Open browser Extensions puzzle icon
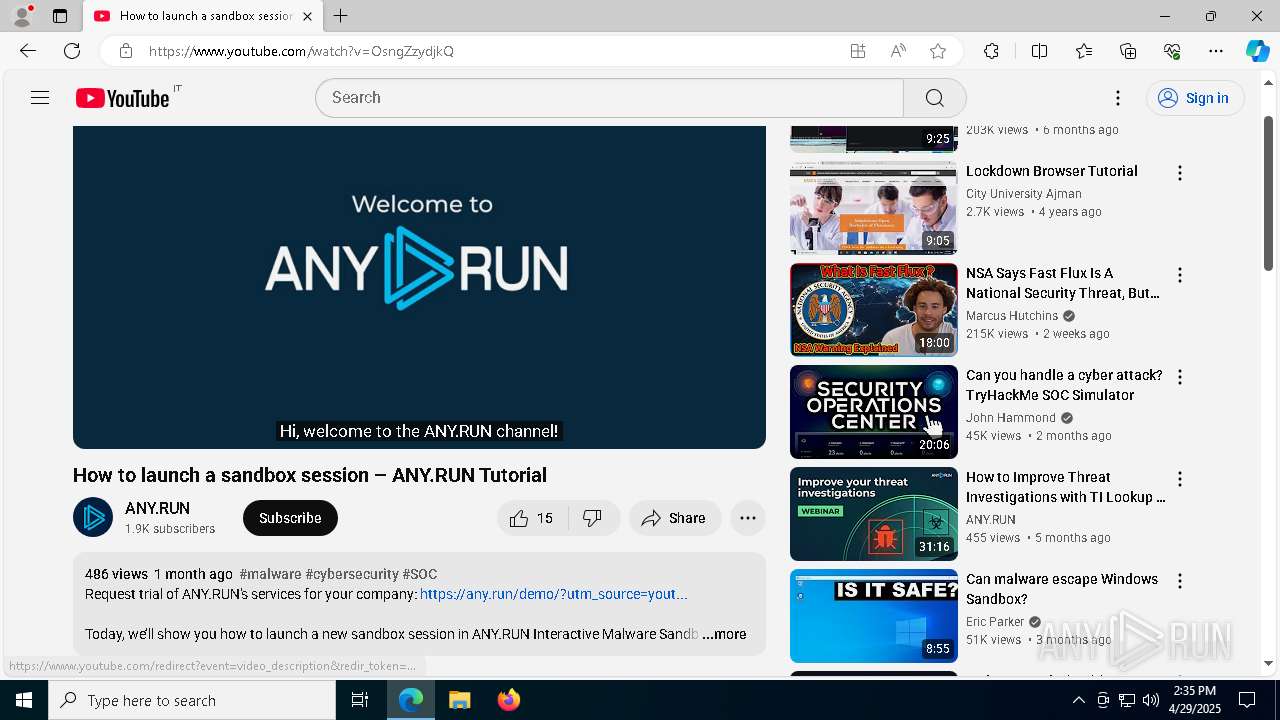This screenshot has width=1280, height=720. [991, 51]
